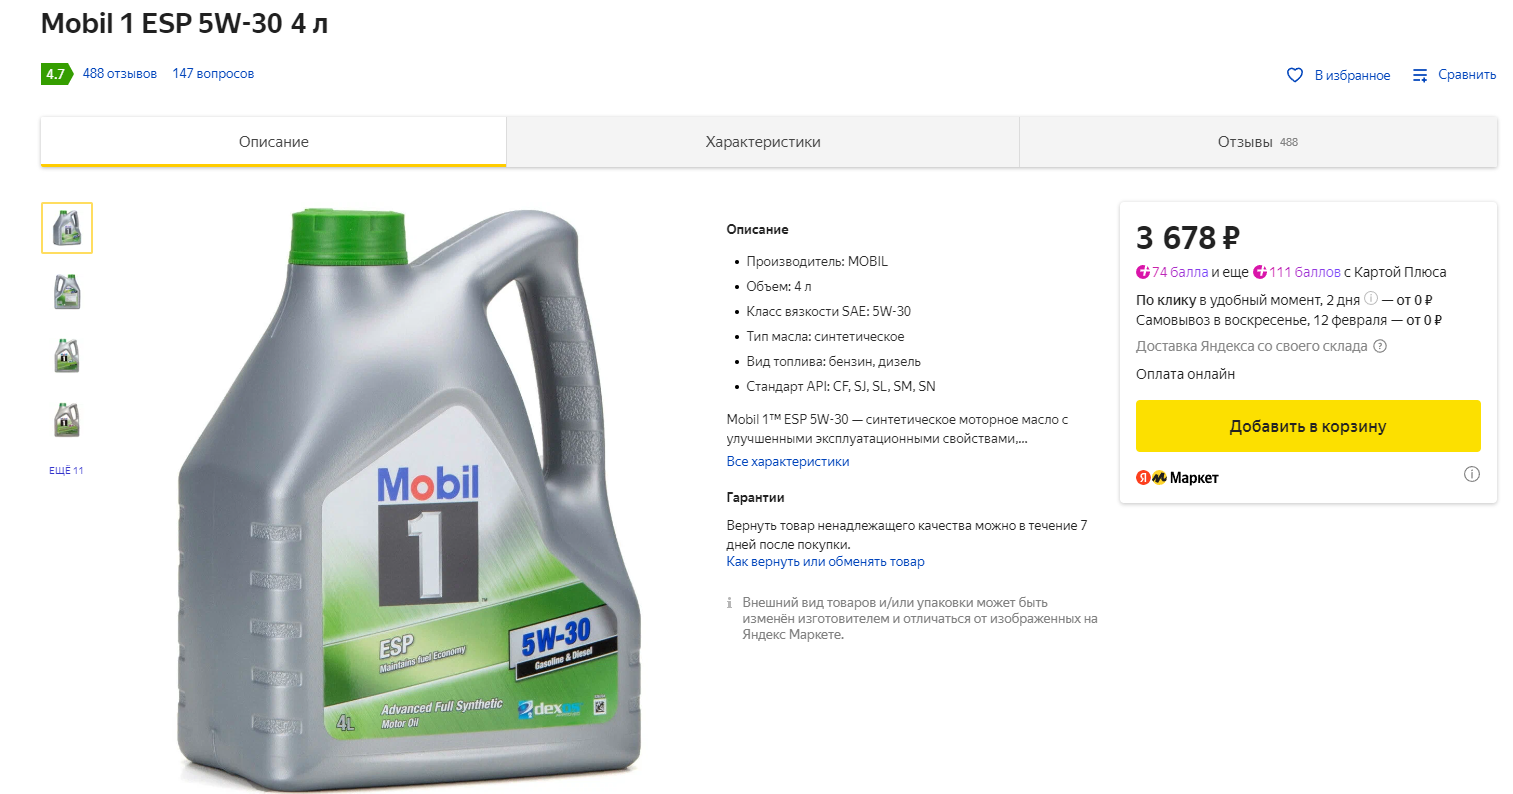Image resolution: width=1513 pixels, height=794 pixels.
Task: Click the purple Plus points icon near 74 балла
Action: (1143, 272)
